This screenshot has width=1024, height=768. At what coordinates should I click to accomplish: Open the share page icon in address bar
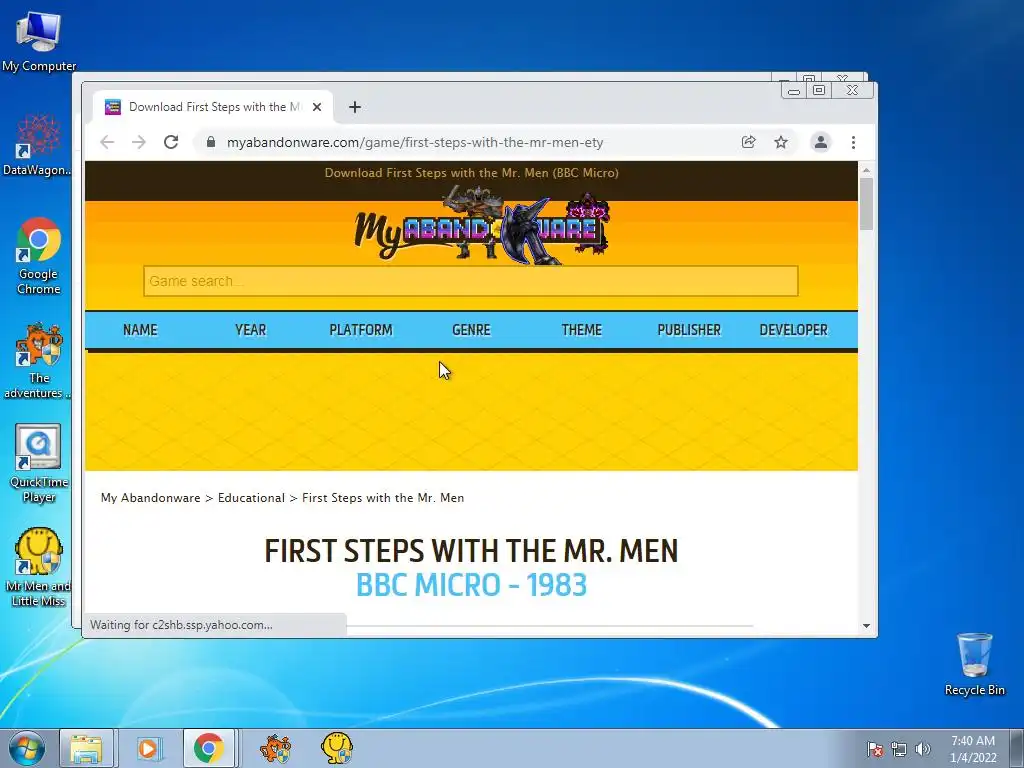coord(748,142)
